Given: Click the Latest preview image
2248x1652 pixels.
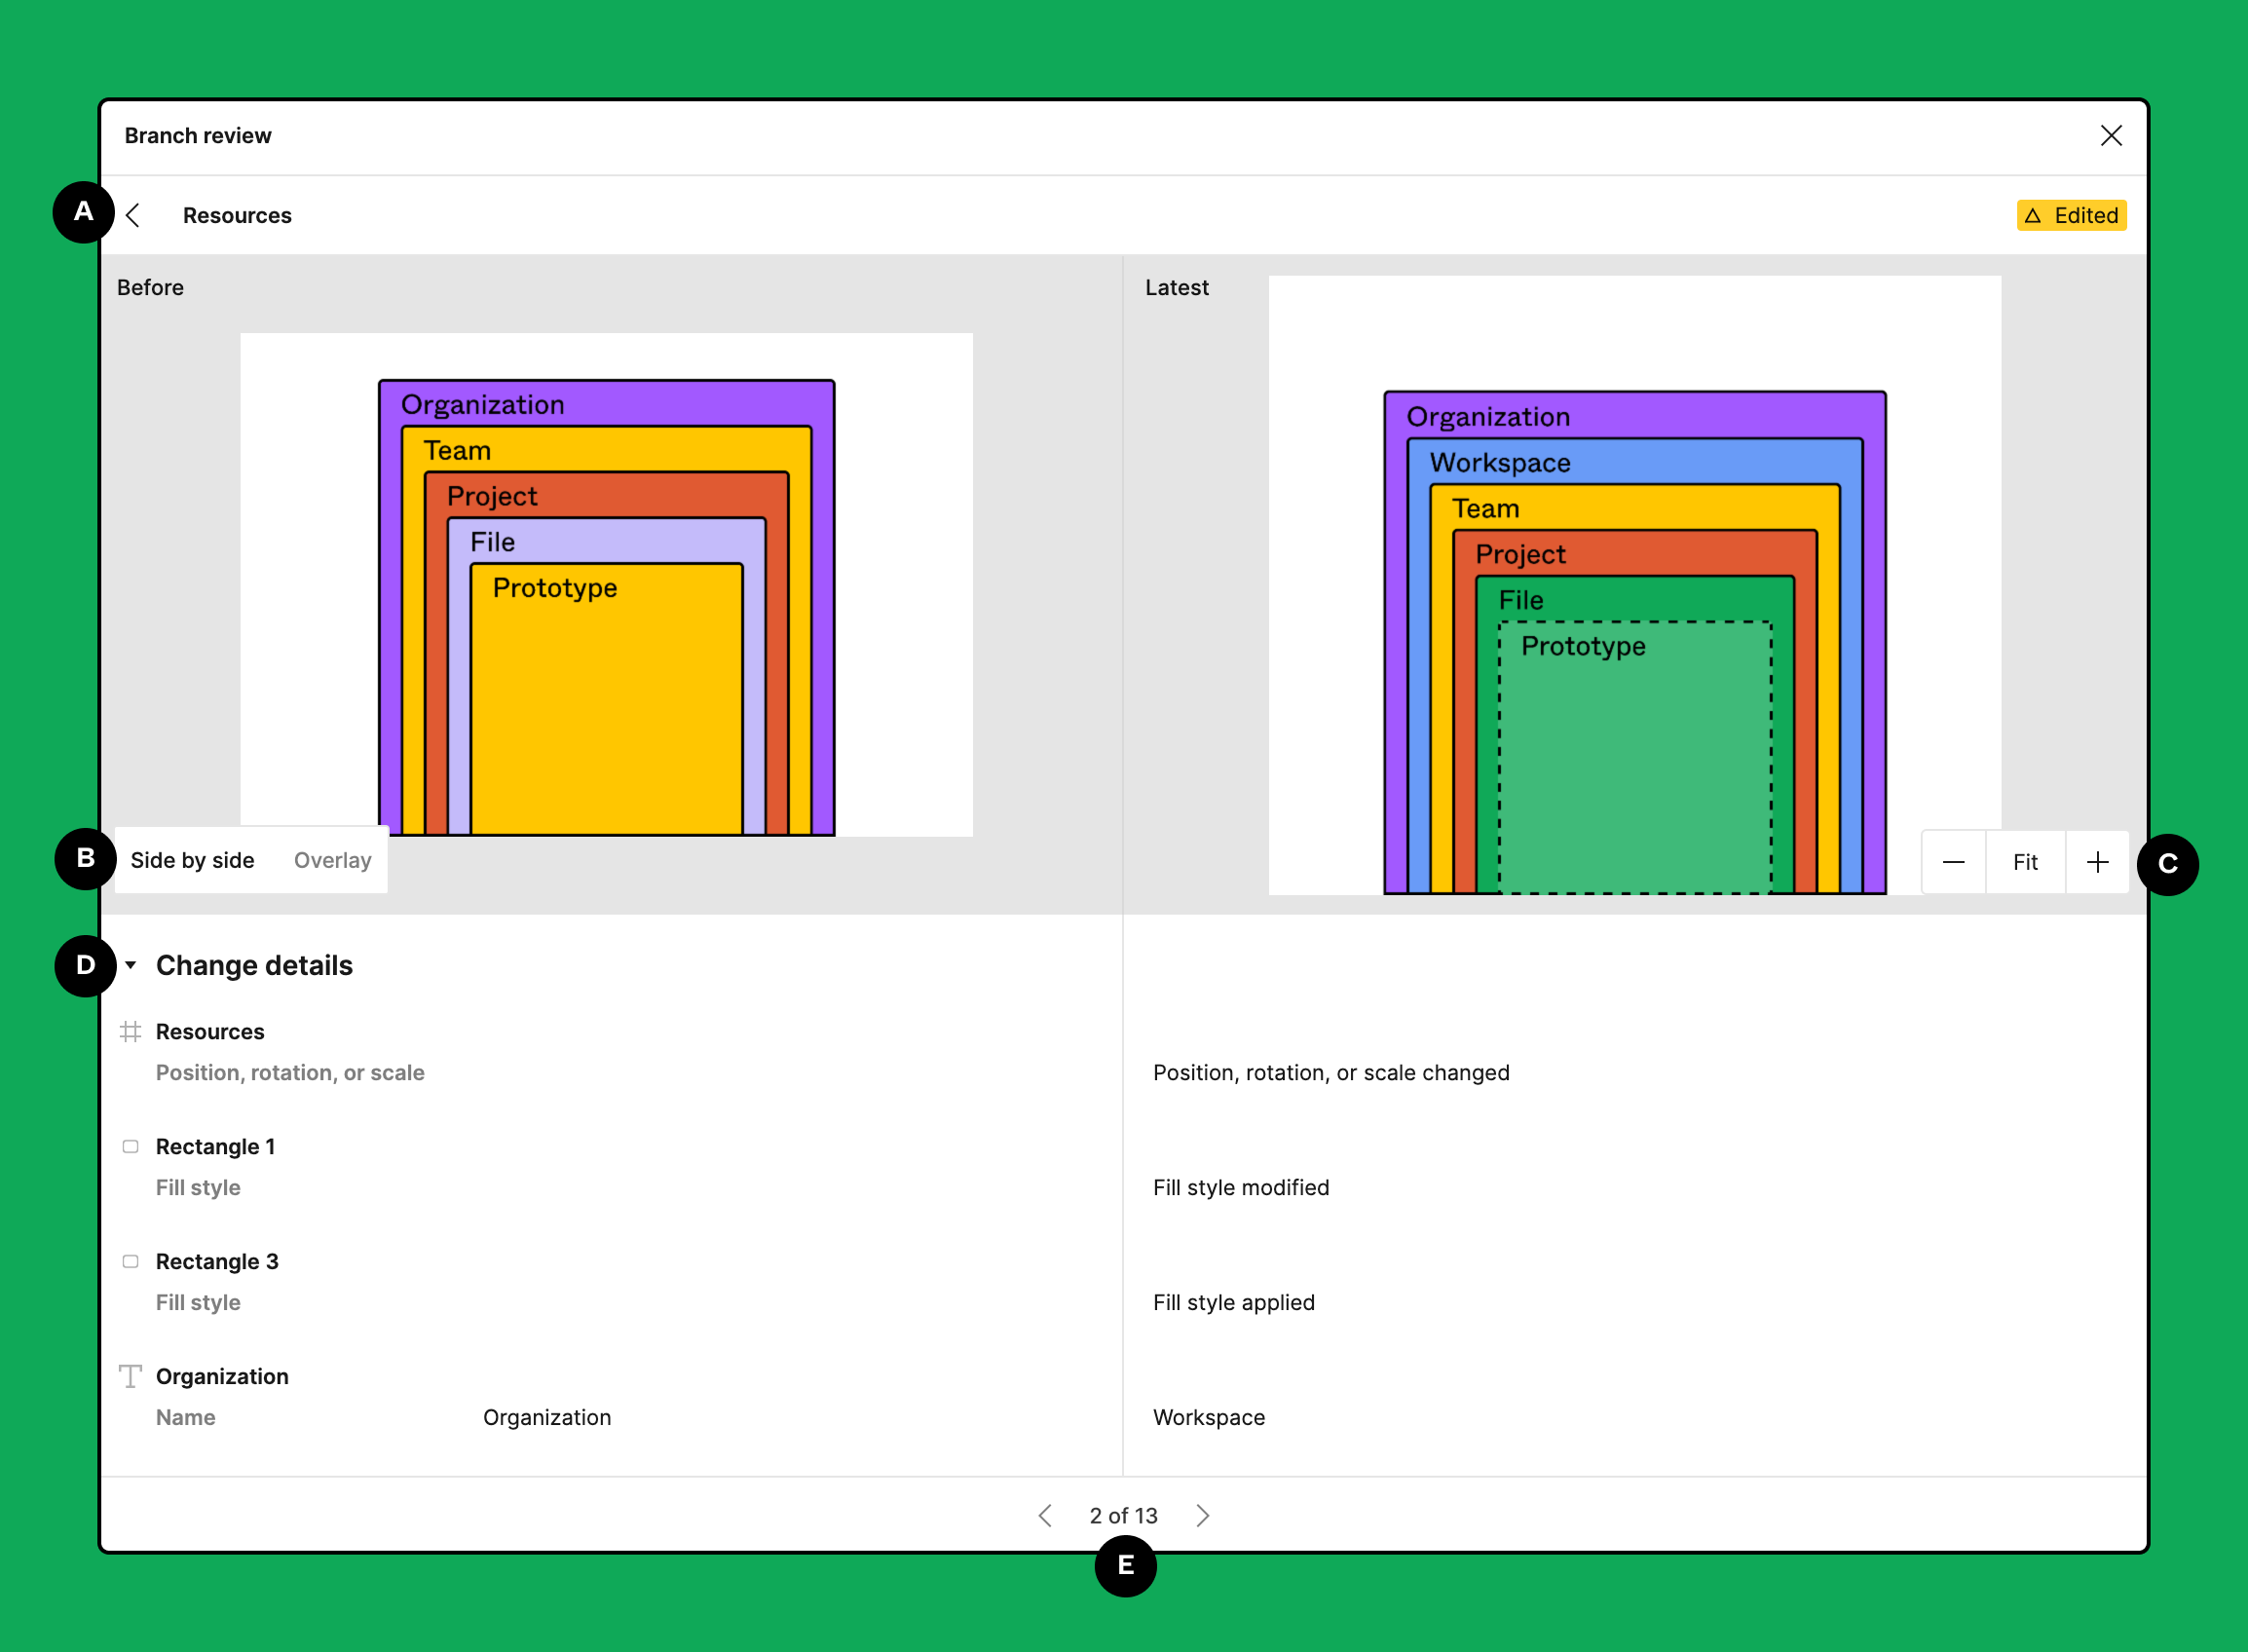Looking at the screenshot, I should pos(1635,585).
